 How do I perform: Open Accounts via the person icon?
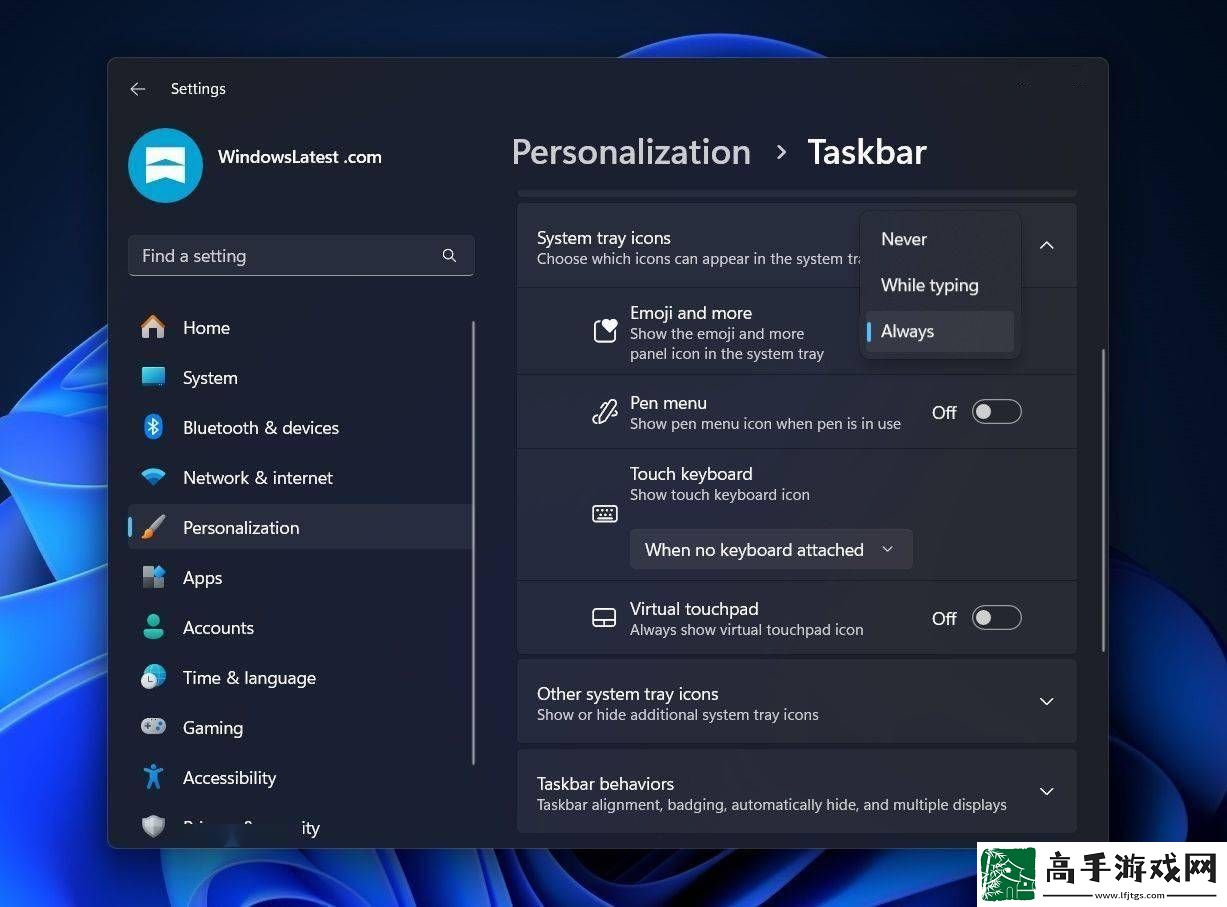tap(153, 628)
